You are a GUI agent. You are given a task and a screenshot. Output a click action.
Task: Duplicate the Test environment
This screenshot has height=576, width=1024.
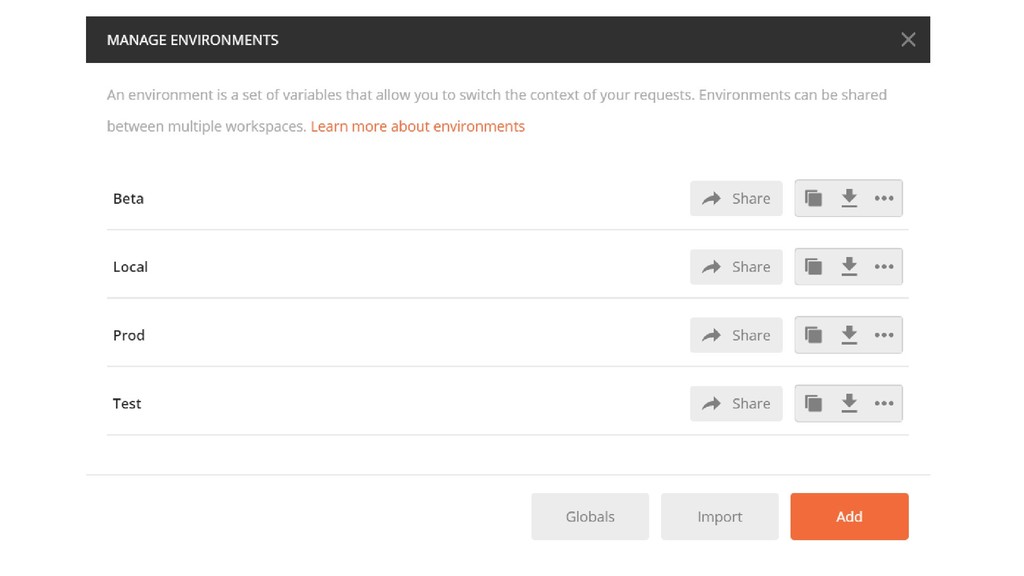(x=813, y=404)
